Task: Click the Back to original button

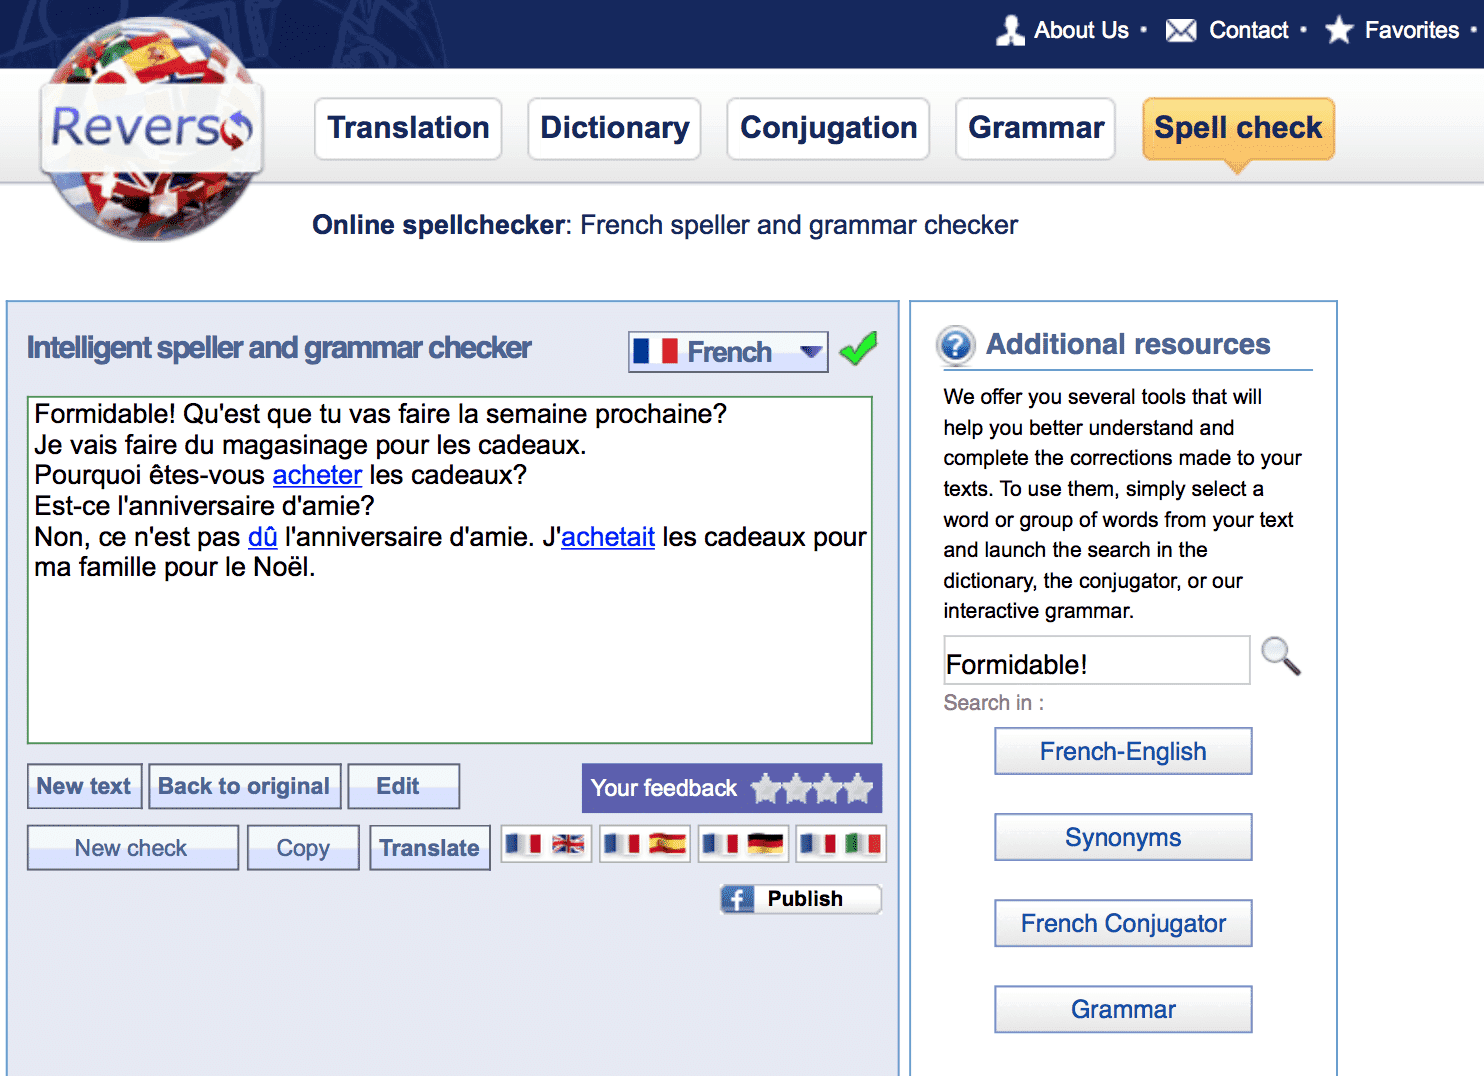Action: pos(244,786)
